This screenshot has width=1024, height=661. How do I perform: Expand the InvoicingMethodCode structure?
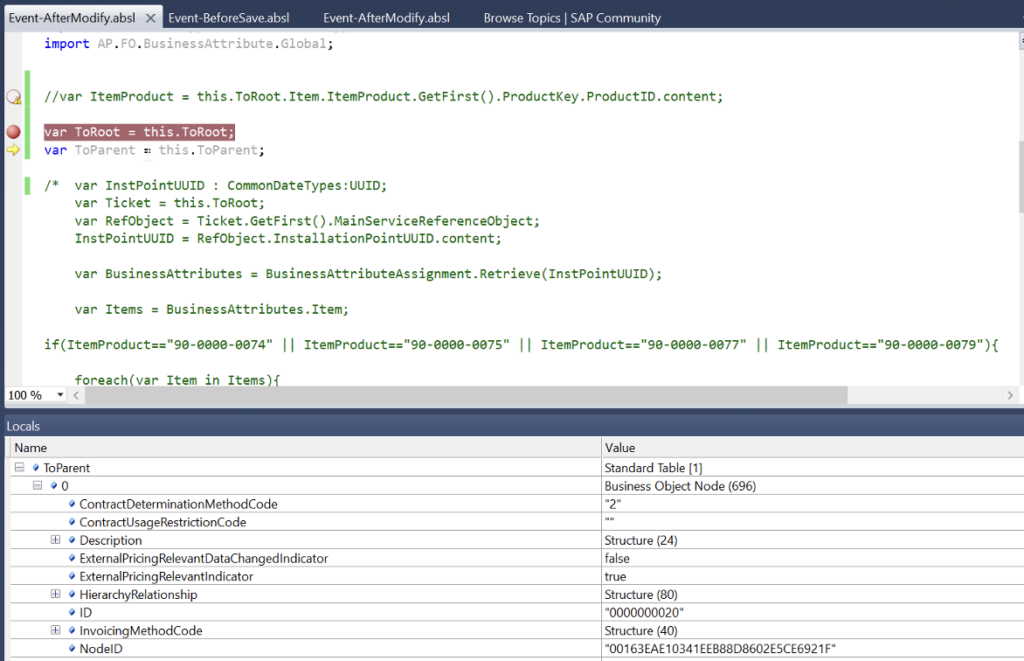56,631
